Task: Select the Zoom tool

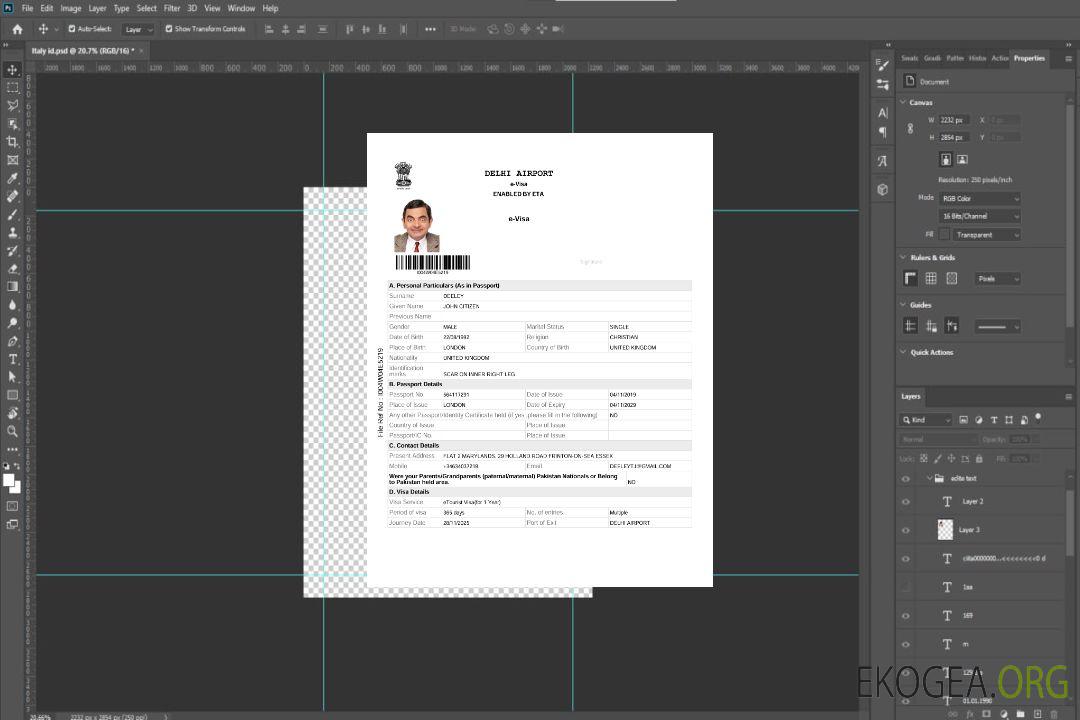Action: (x=12, y=431)
